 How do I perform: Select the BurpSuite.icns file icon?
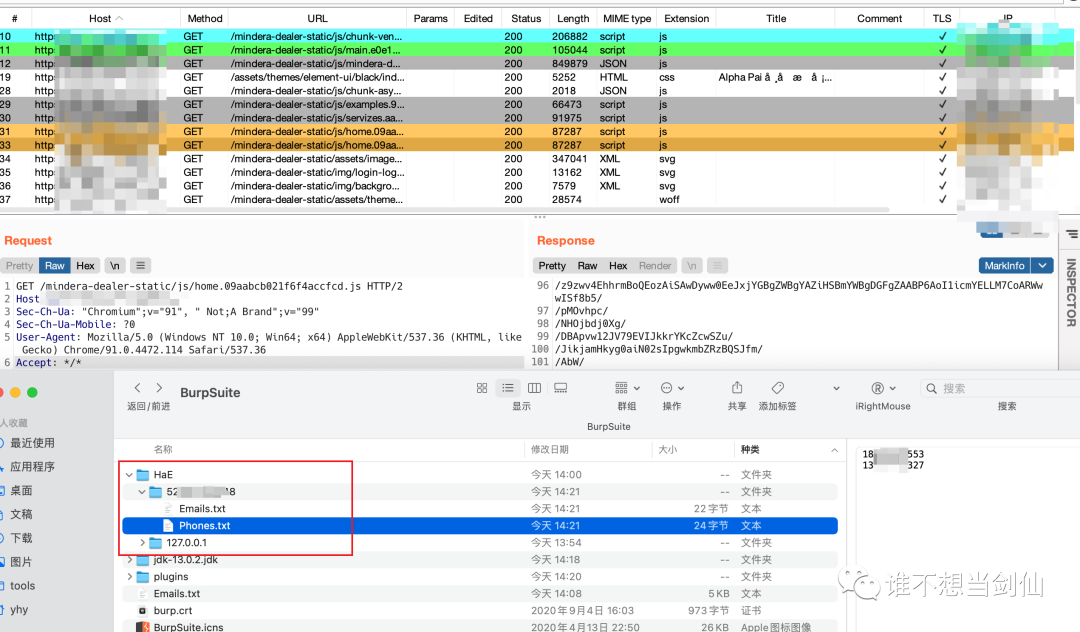tap(143, 627)
